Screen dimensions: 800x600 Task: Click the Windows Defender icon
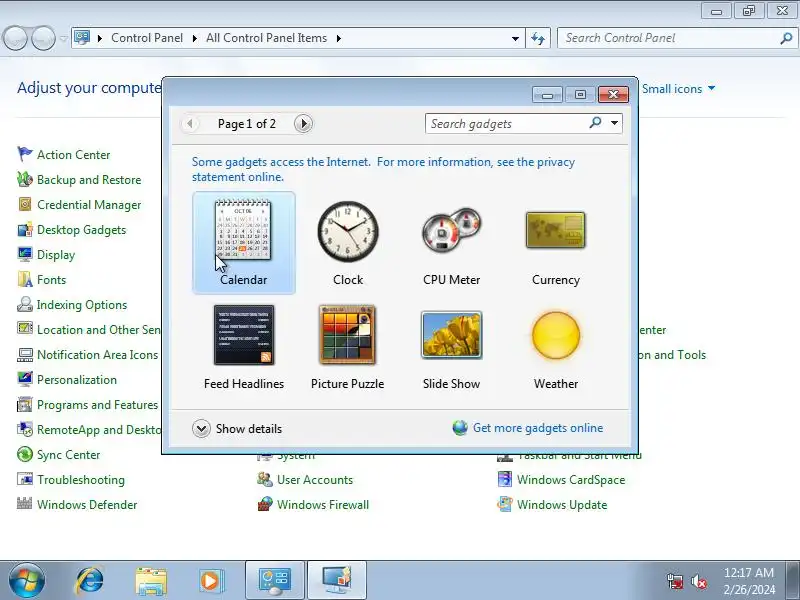pos(24,504)
